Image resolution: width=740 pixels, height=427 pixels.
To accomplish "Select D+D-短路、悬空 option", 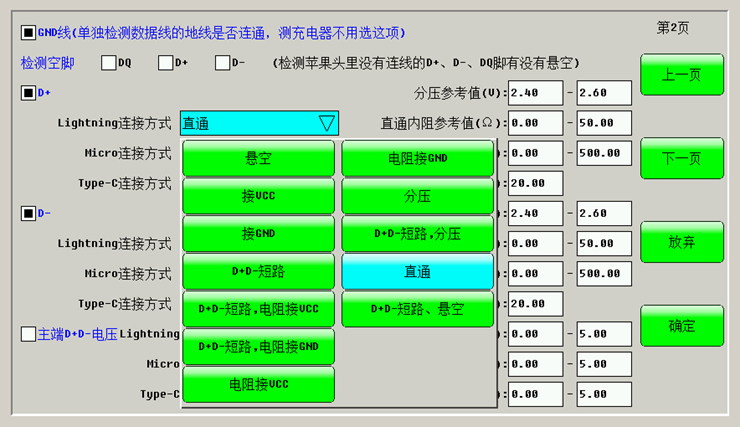I will pyautogui.click(x=417, y=309).
